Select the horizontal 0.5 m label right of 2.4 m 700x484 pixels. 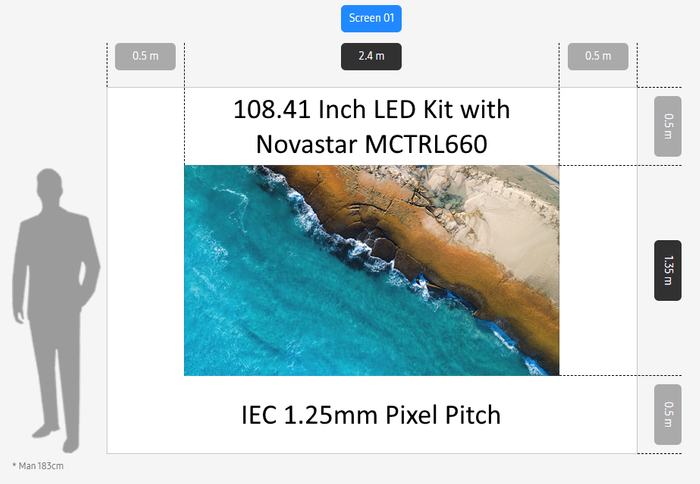pos(598,56)
